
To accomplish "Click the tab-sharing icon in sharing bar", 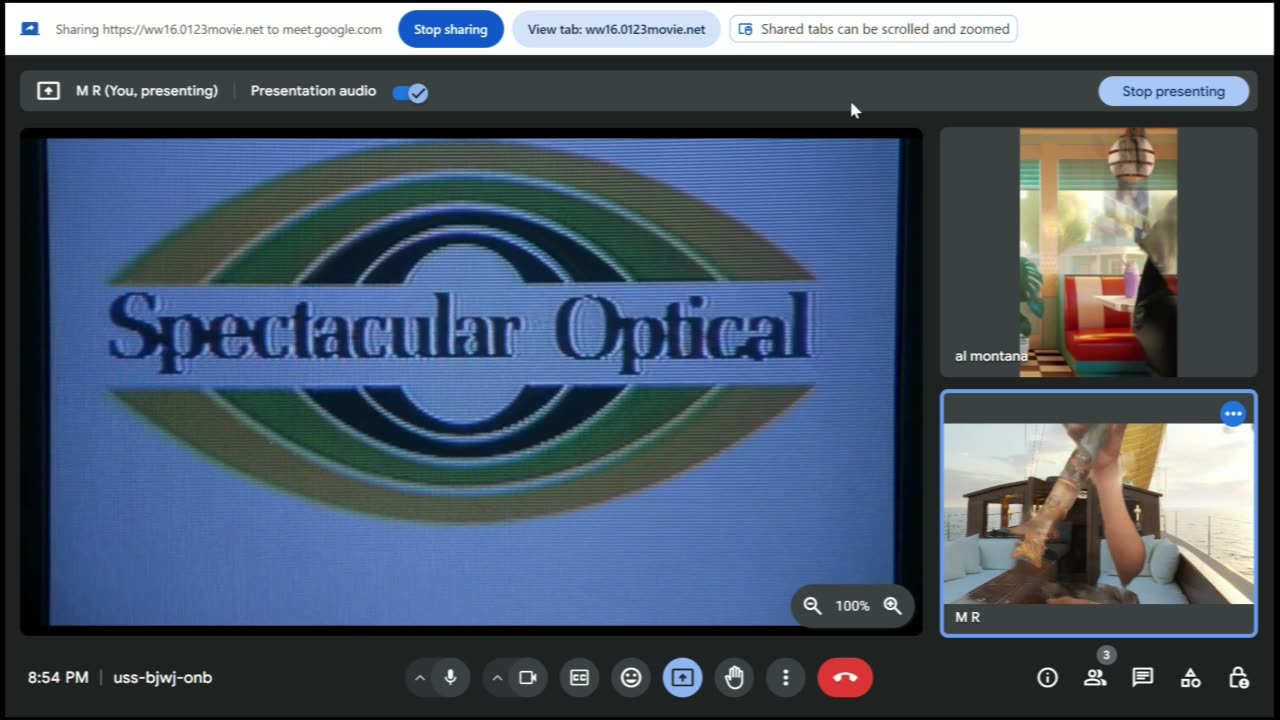I will (x=30, y=29).
